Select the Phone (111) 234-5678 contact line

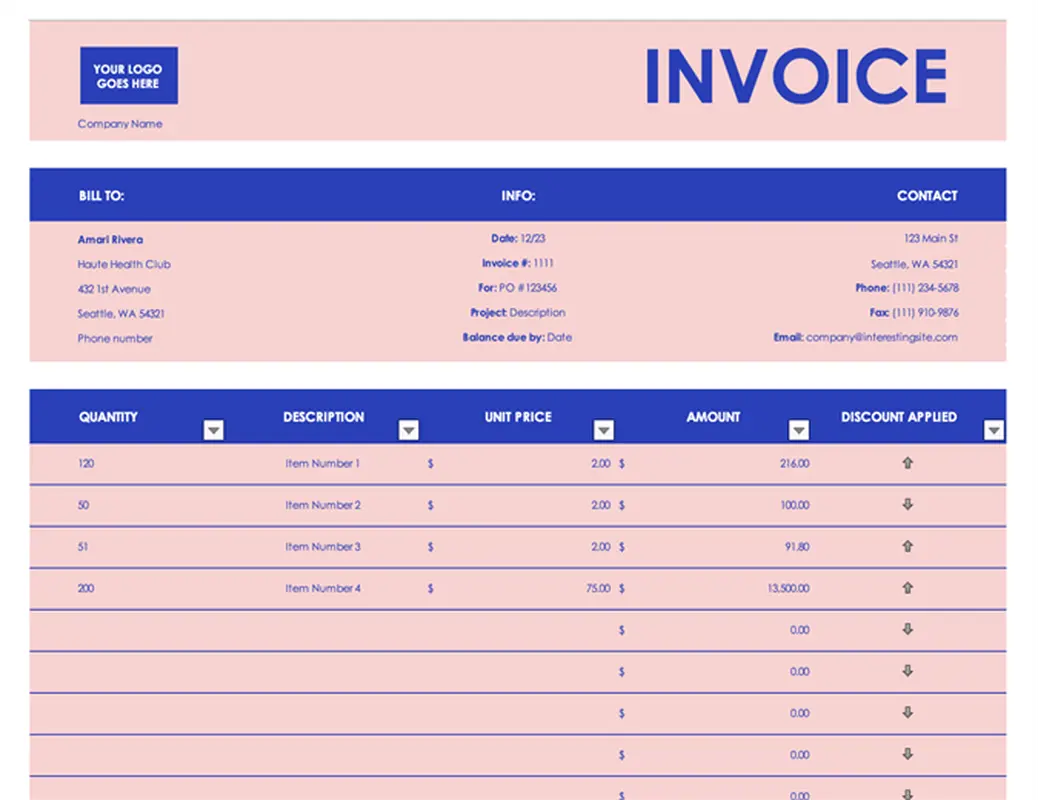(x=906, y=288)
